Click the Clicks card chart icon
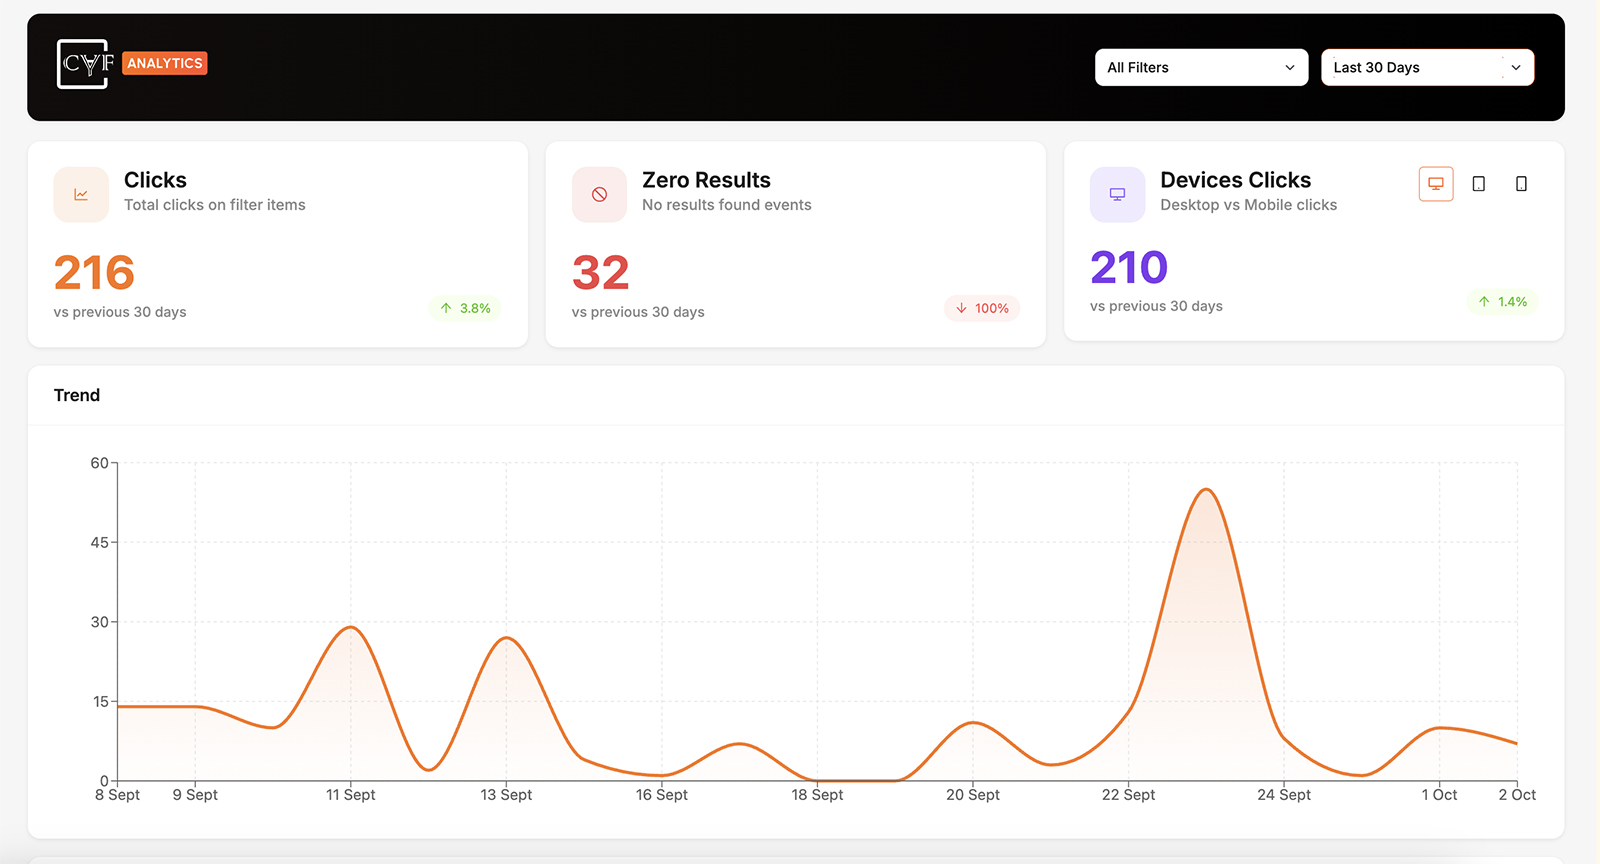The width and height of the screenshot is (1600, 864). click(x=81, y=194)
